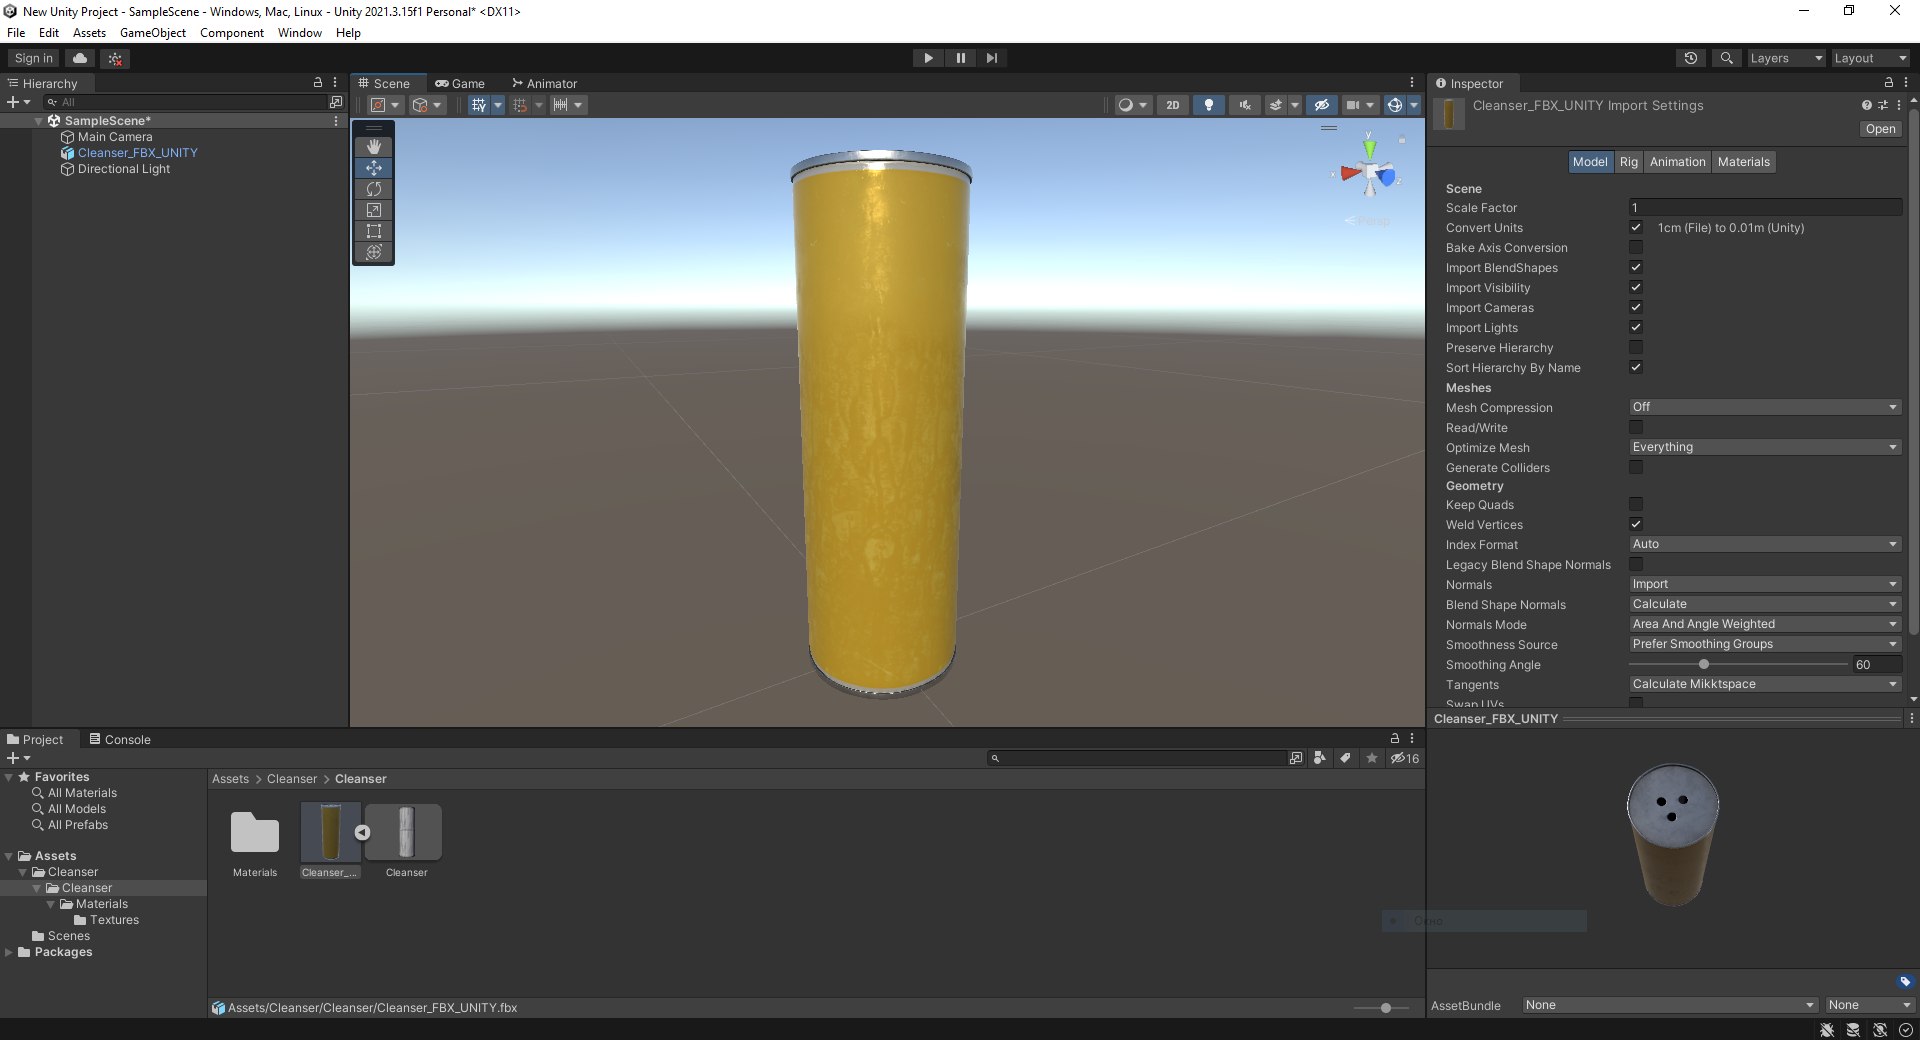Click the Play button
This screenshot has height=1040, width=1920.
click(928, 58)
